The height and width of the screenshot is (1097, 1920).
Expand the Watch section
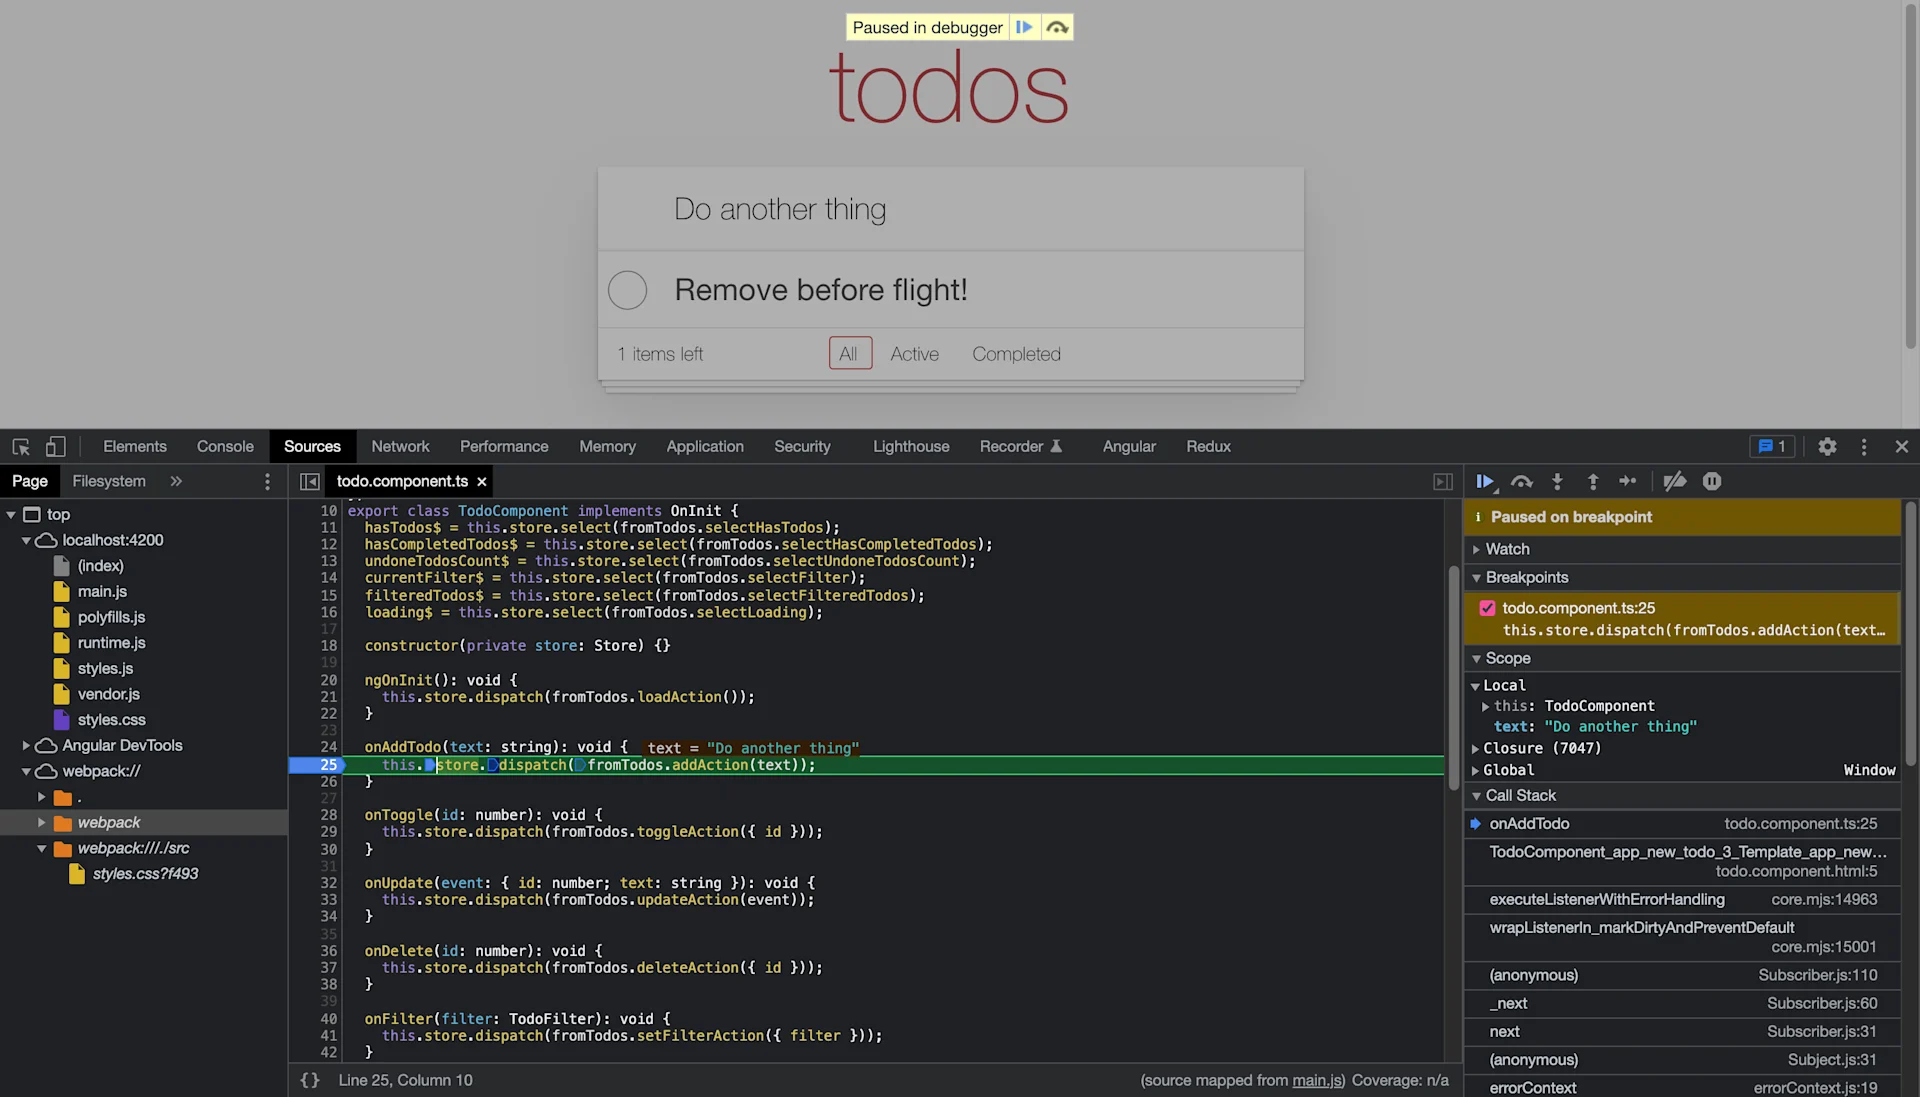coord(1478,548)
